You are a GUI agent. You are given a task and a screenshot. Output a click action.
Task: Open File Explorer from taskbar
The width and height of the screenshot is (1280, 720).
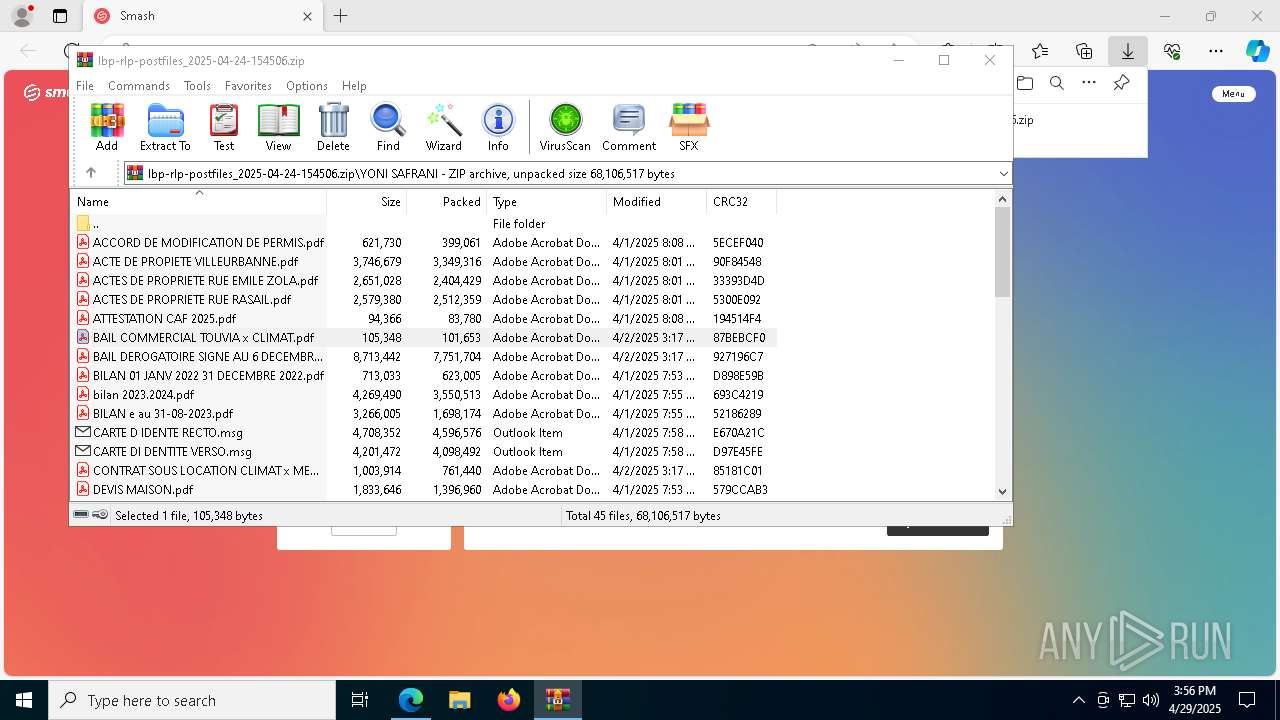coord(459,700)
